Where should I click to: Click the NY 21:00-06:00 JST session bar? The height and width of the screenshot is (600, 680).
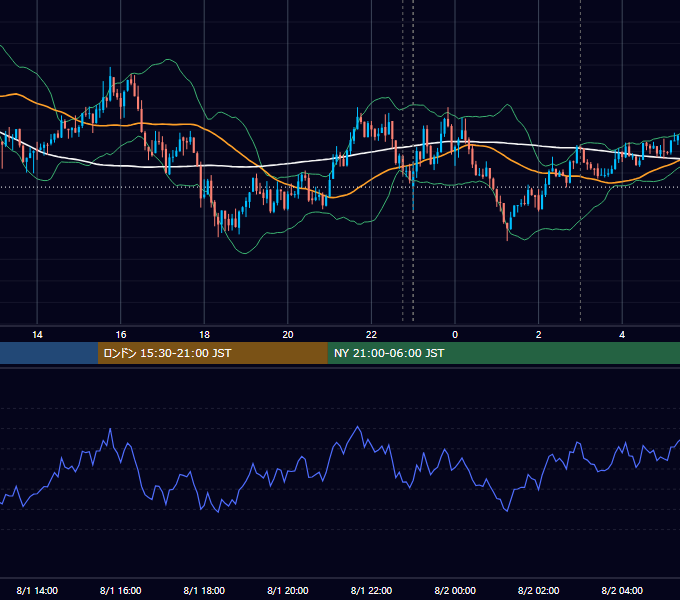point(503,353)
